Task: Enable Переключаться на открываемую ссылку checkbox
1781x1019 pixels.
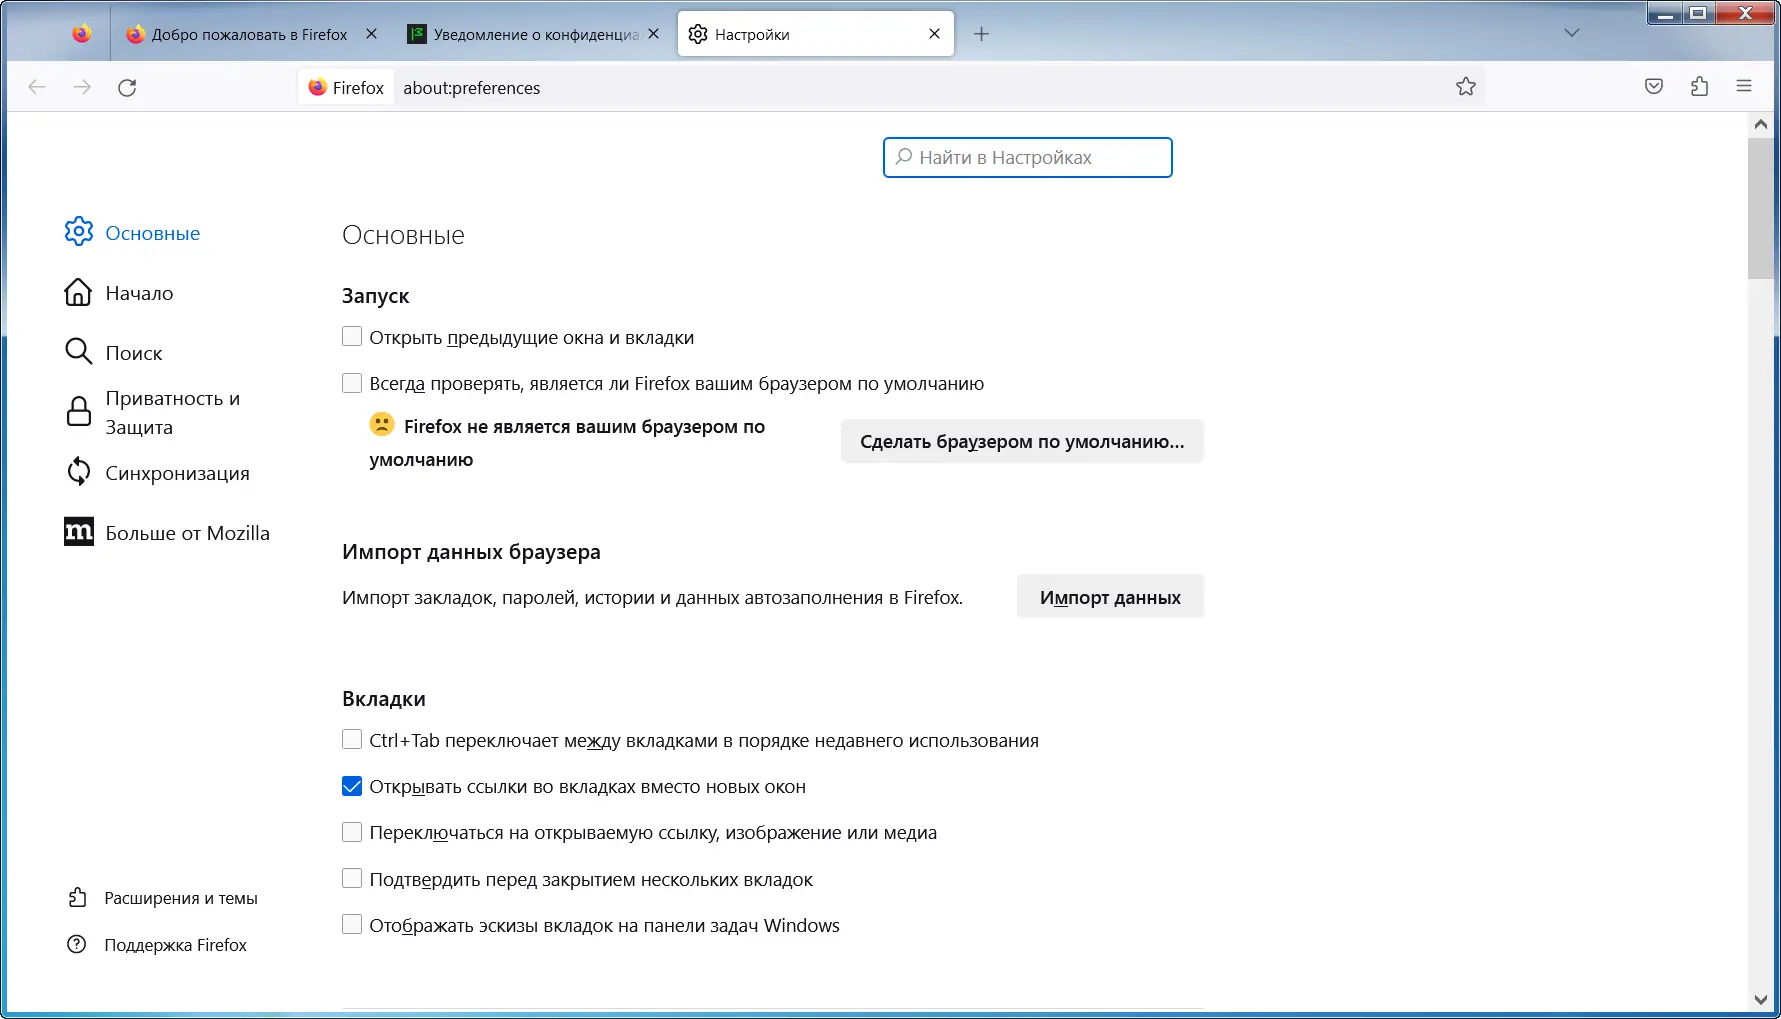Action: point(352,832)
